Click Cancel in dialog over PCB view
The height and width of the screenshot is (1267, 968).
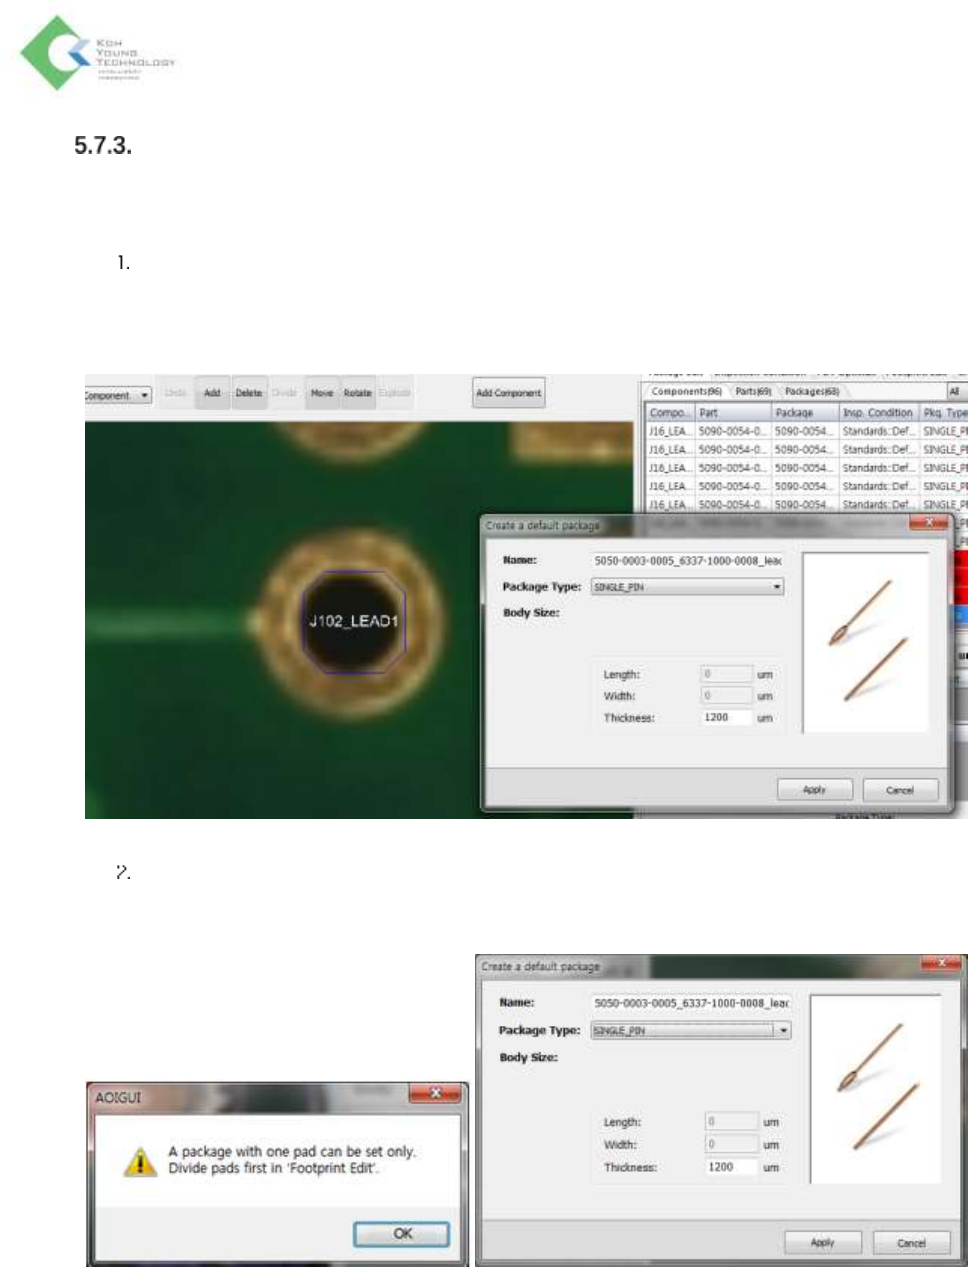(900, 790)
